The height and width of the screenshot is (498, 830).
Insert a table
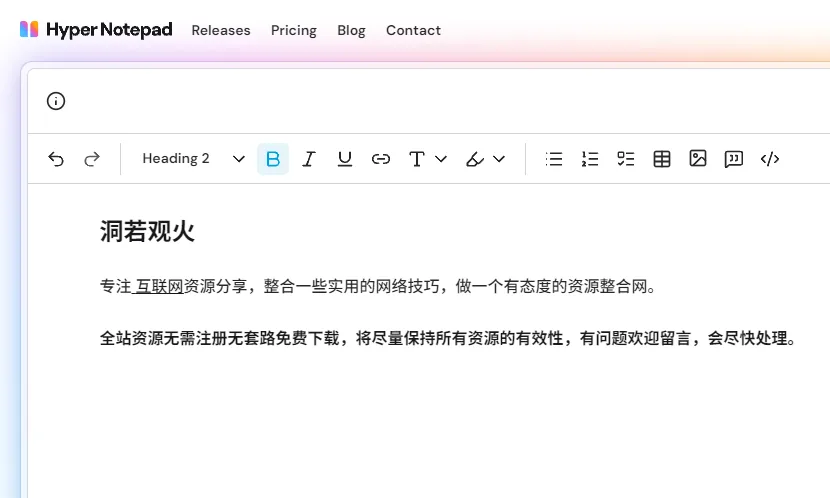tap(662, 159)
